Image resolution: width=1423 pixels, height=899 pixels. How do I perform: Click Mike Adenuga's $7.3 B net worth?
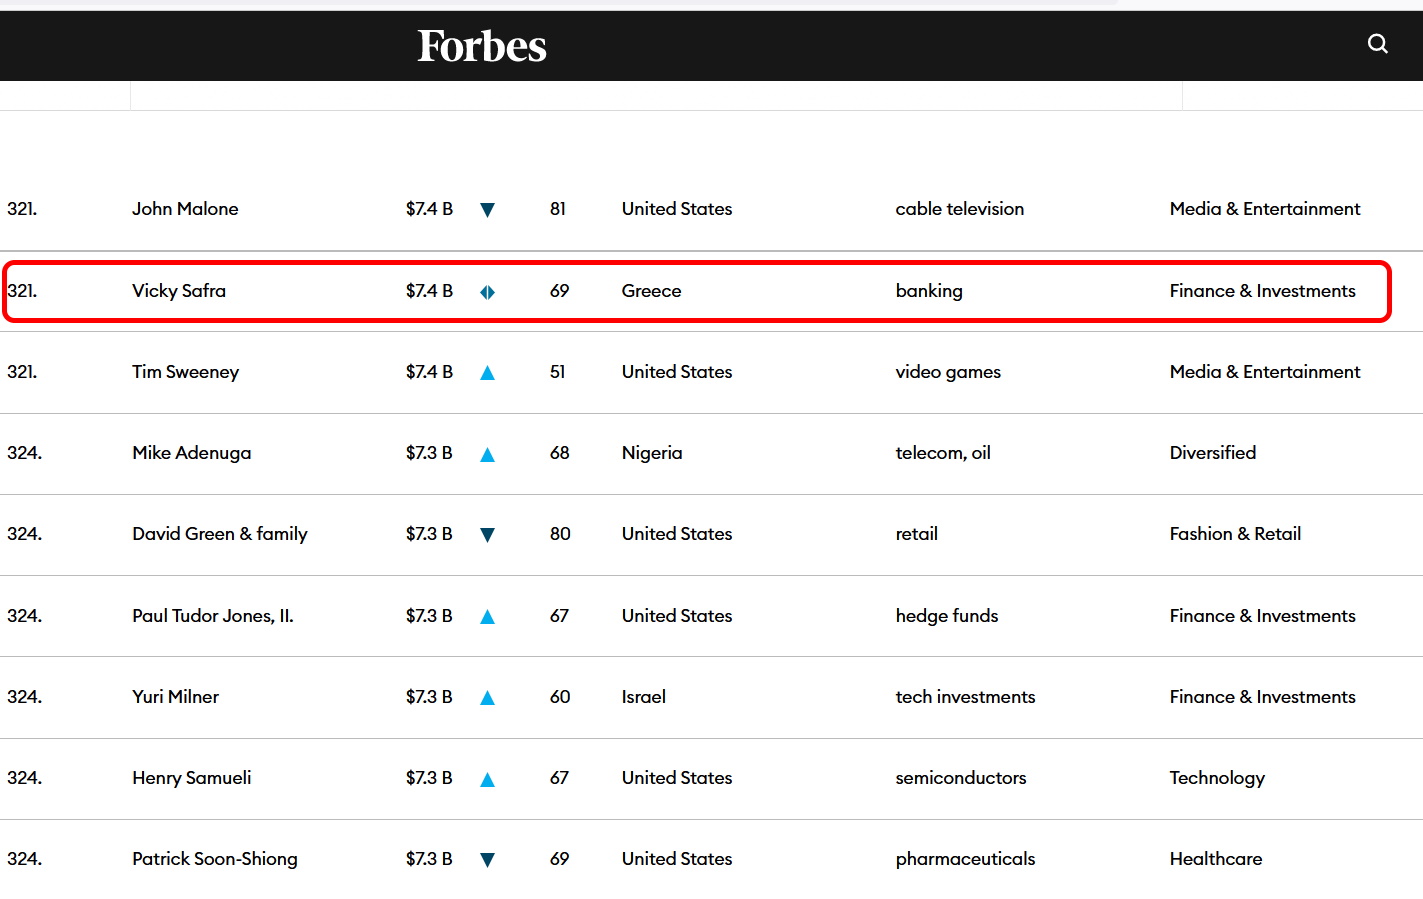[x=429, y=453]
